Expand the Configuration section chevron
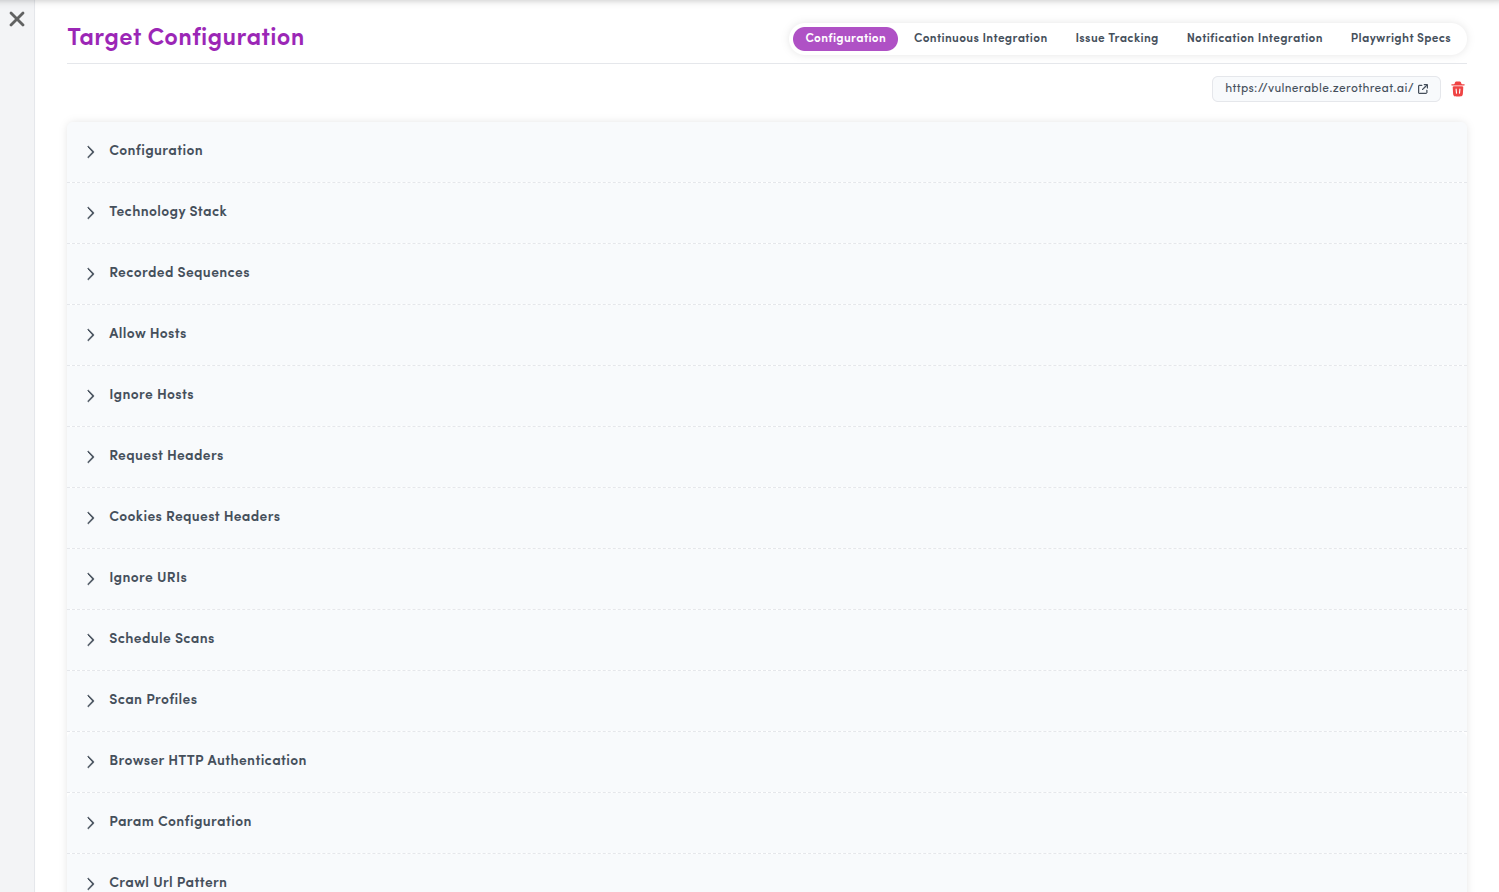Image resolution: width=1499 pixels, height=892 pixels. click(90, 152)
